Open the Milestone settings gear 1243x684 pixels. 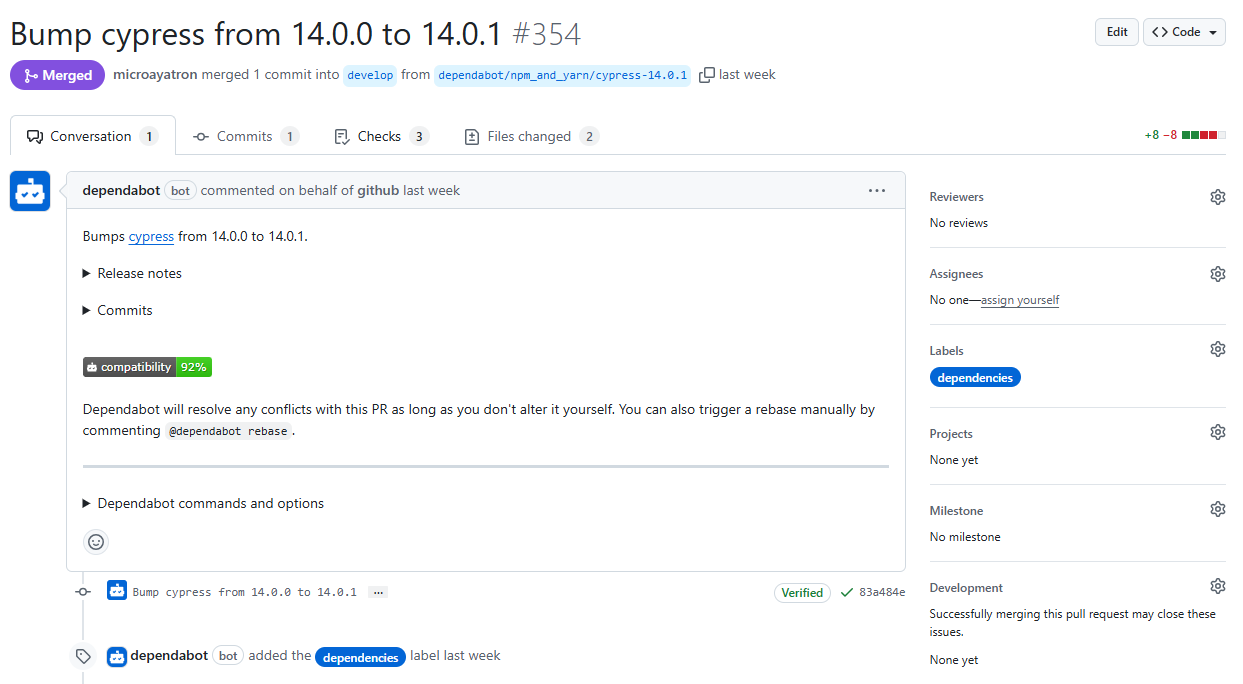point(1217,509)
